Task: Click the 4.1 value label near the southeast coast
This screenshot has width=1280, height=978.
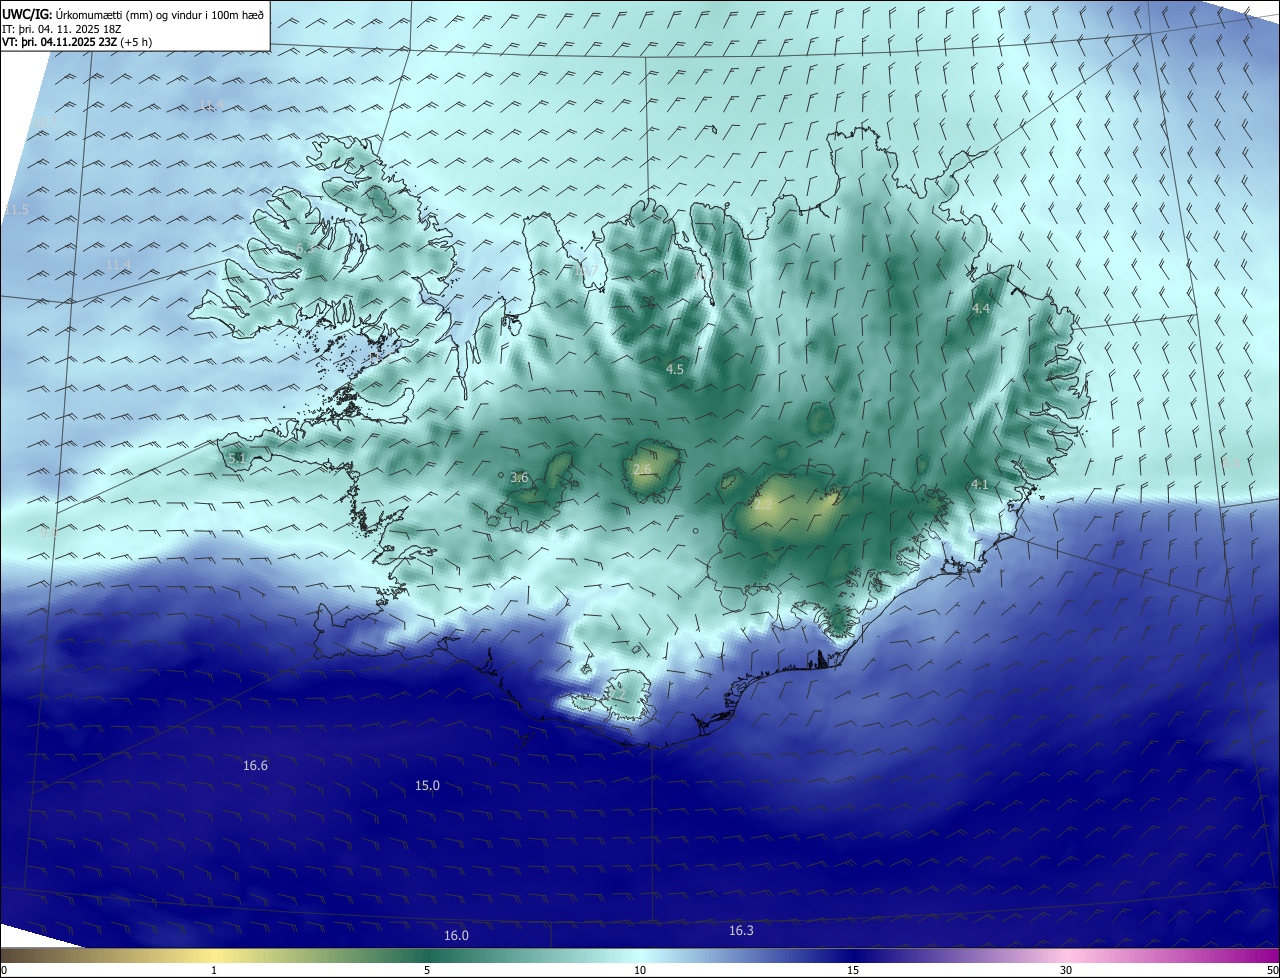Action: 980,485
